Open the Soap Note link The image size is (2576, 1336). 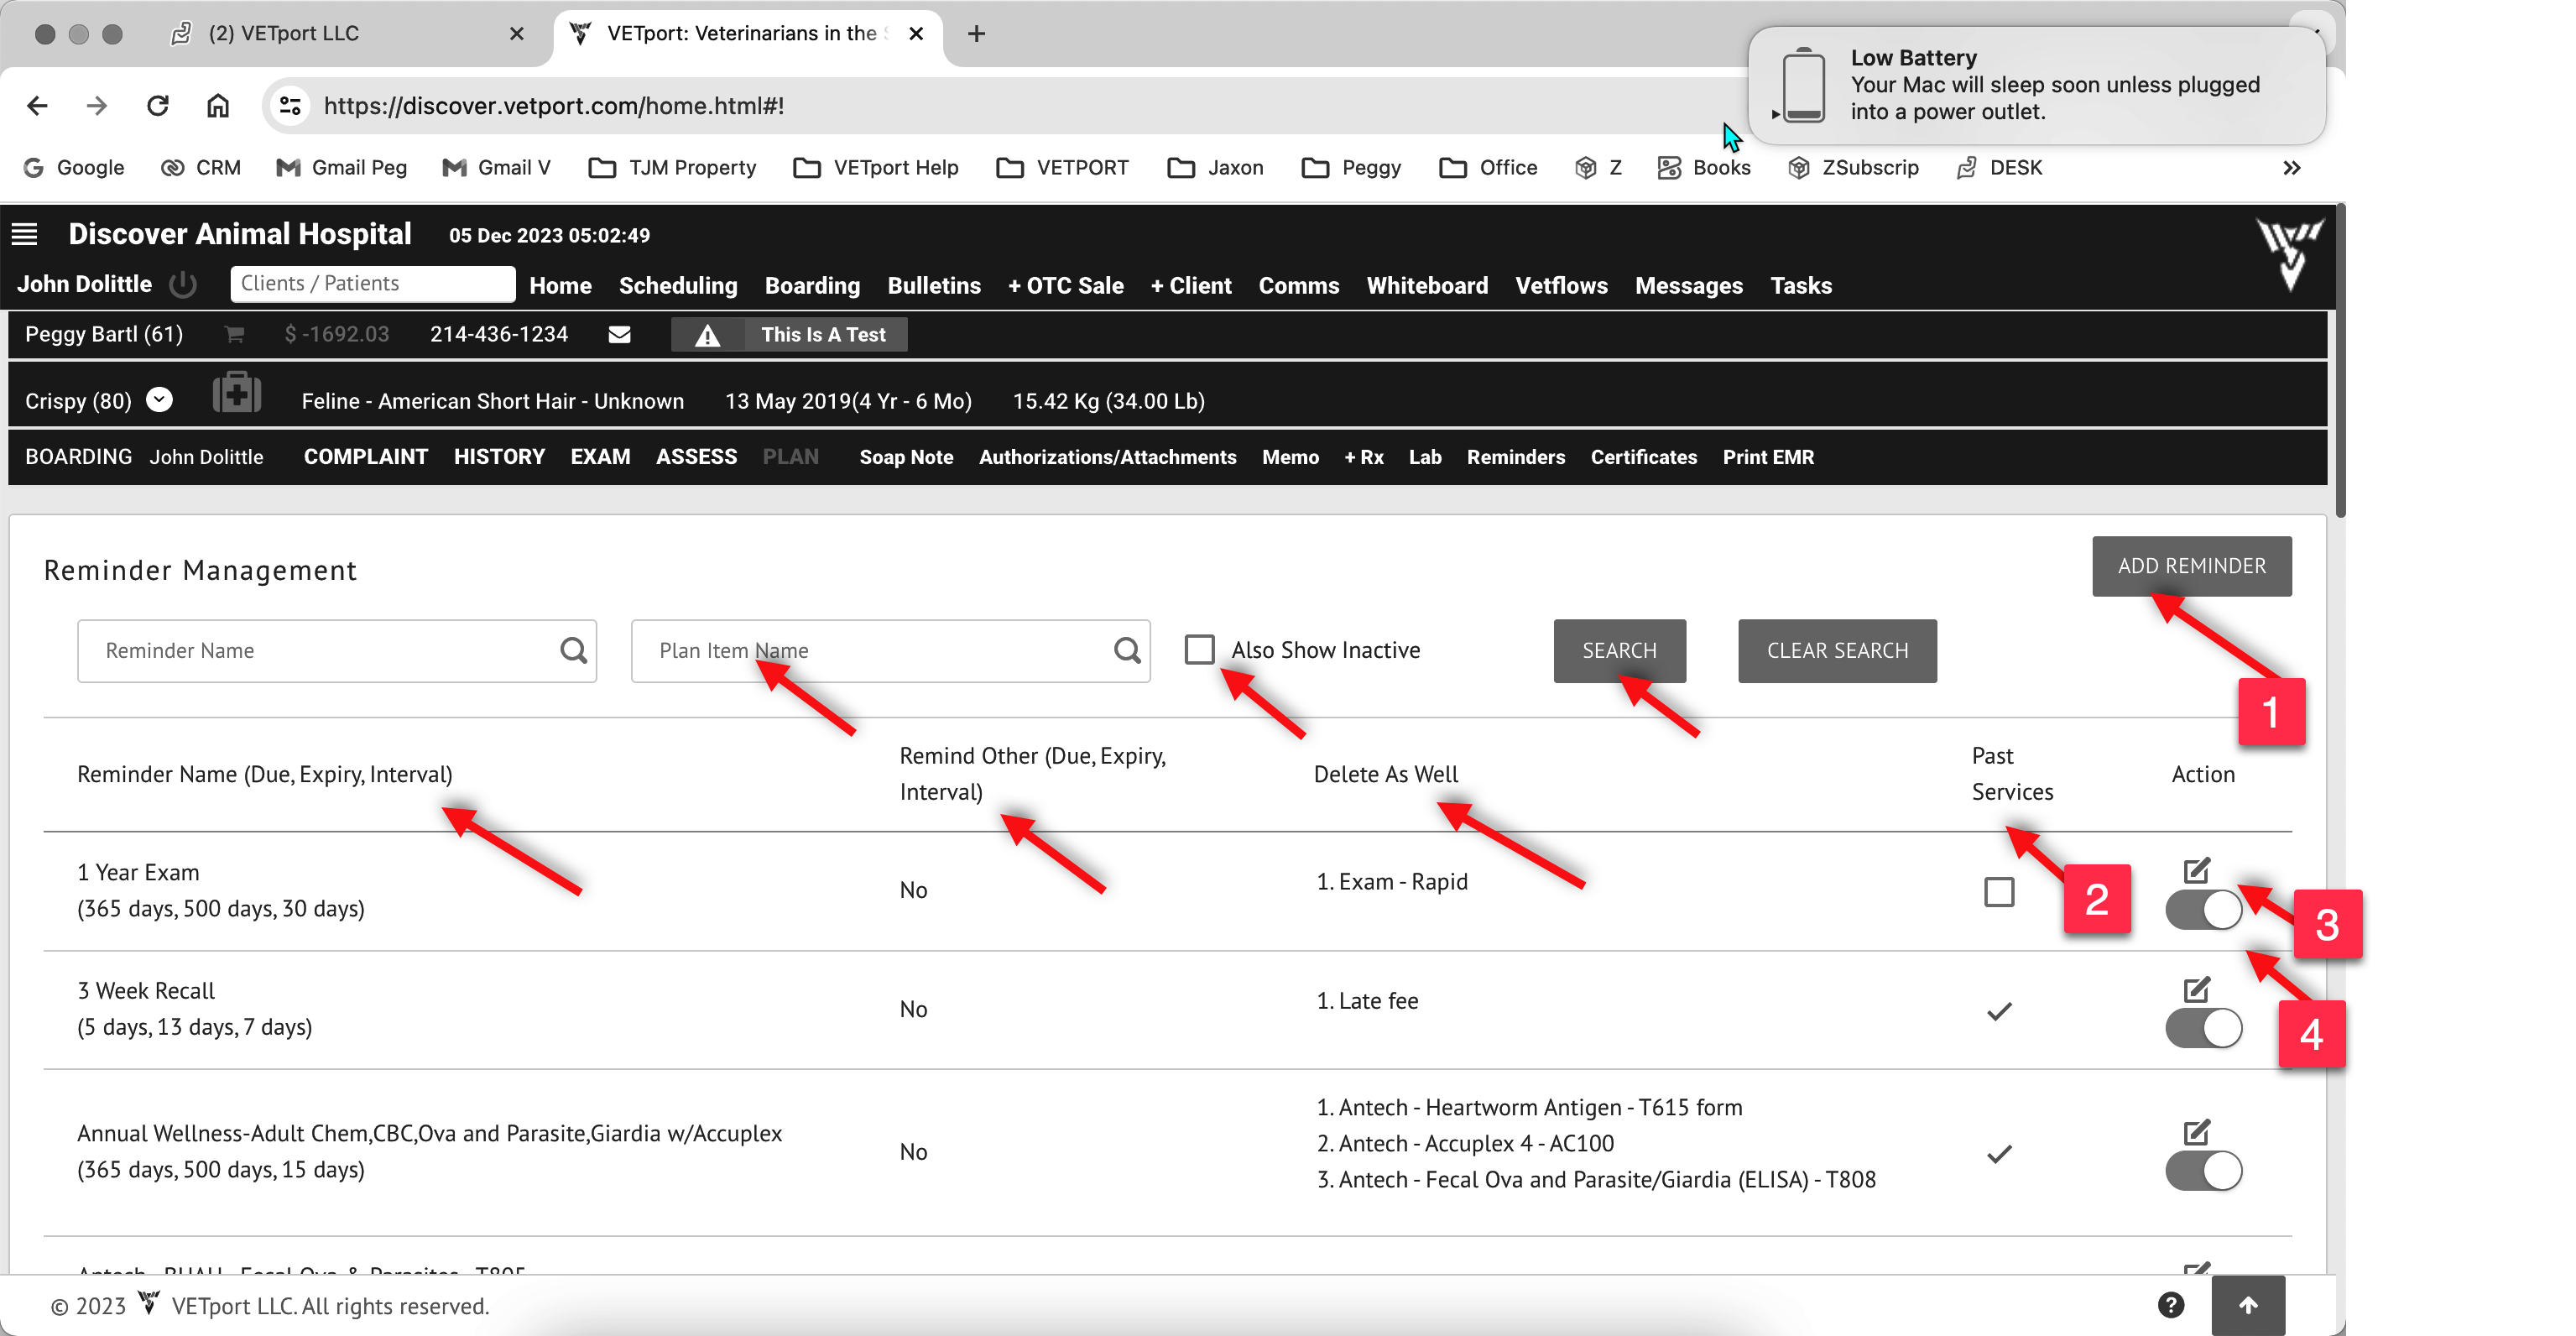click(x=906, y=457)
